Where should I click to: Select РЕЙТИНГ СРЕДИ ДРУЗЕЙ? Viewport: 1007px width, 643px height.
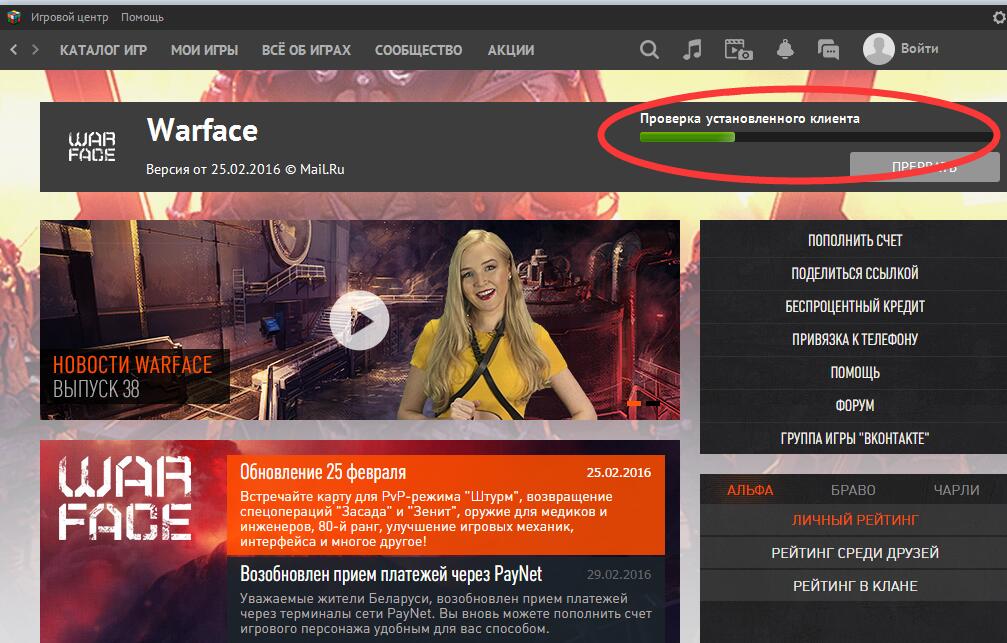pos(855,553)
